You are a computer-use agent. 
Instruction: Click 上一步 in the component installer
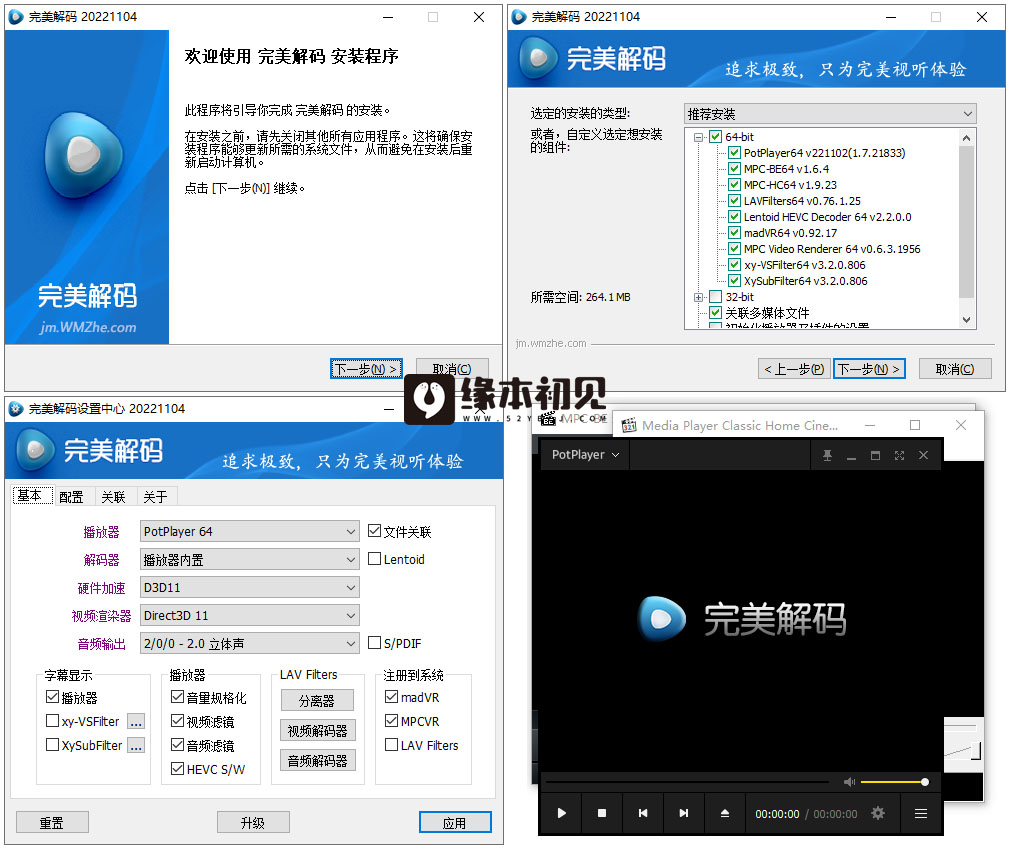[794, 369]
